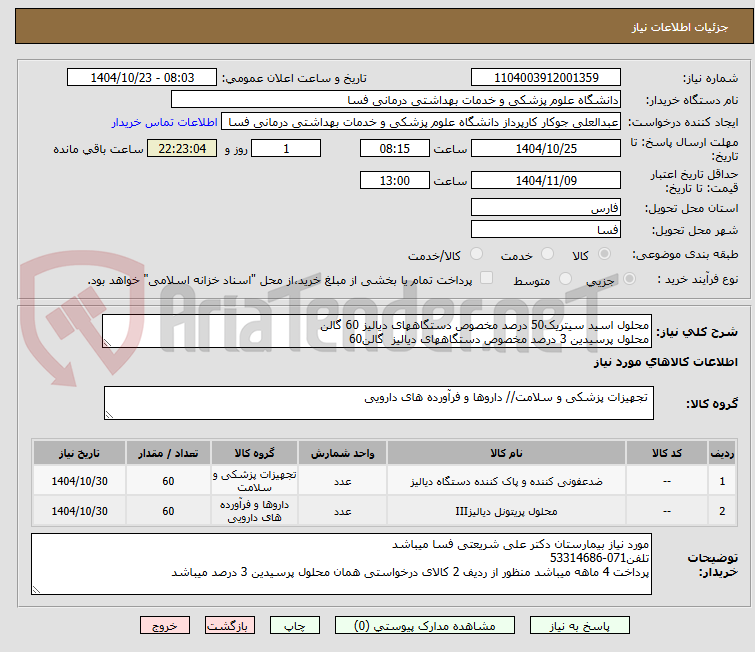The height and width of the screenshot is (652, 755).
Task: Click the days remaining field showing 1
Action: [x=286, y=148]
